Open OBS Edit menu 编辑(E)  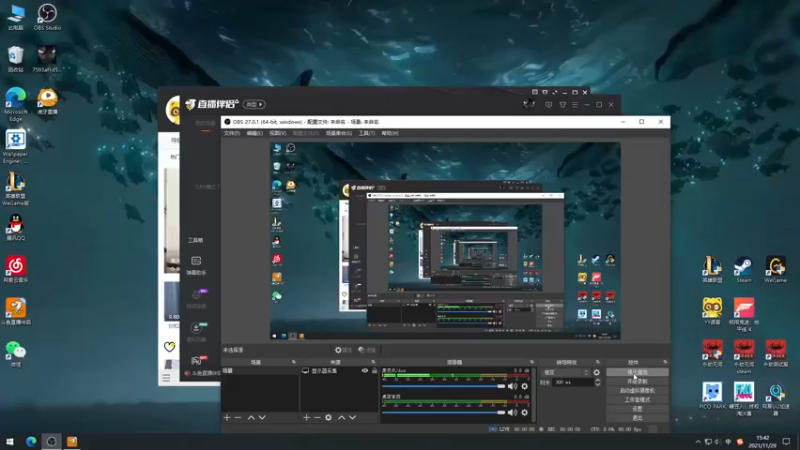255,133
